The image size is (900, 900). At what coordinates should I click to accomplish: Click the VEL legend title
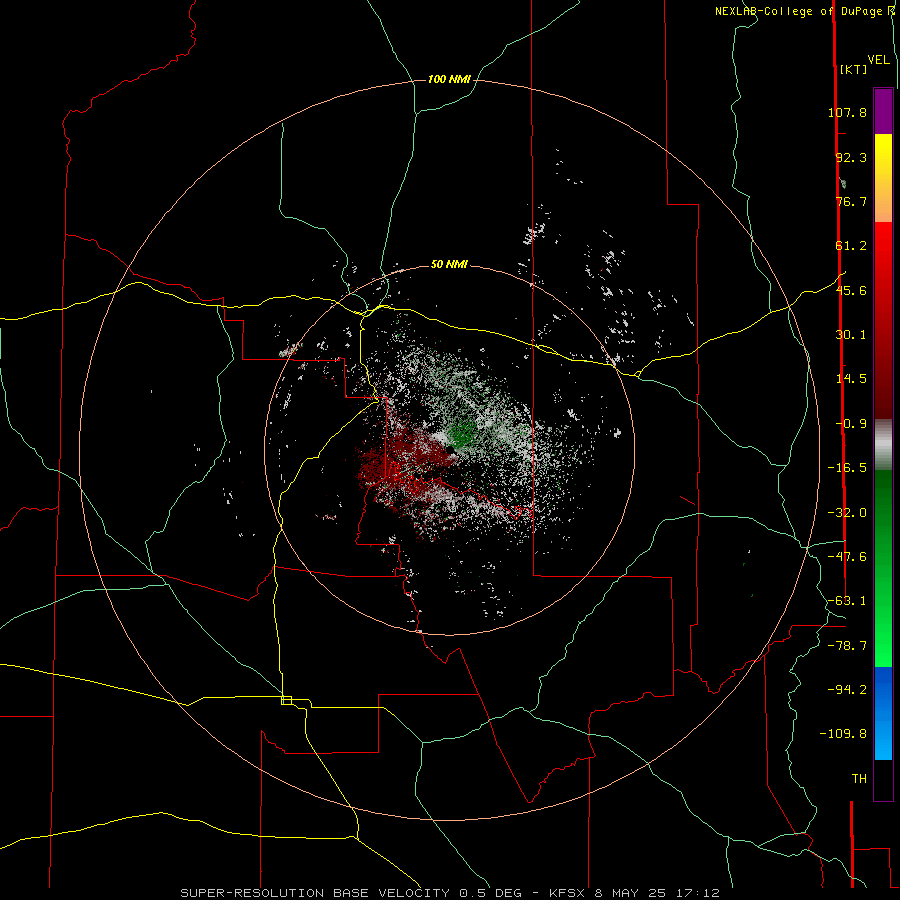point(878,59)
